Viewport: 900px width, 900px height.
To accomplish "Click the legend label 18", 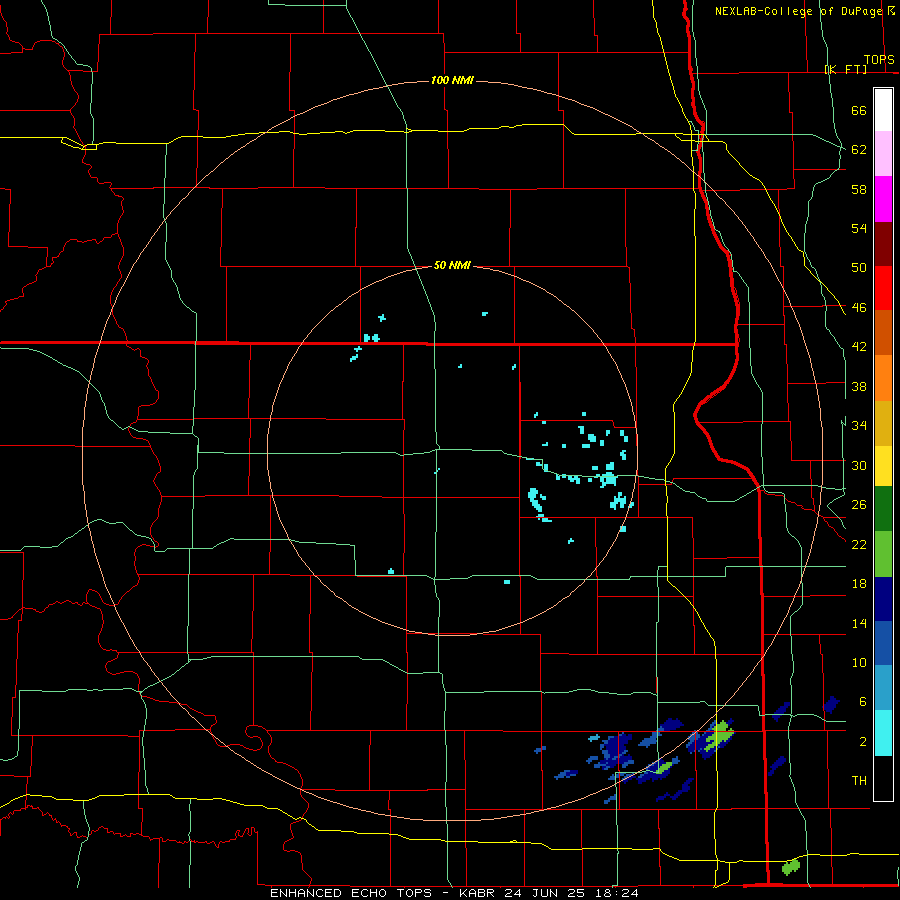I will tap(859, 583).
